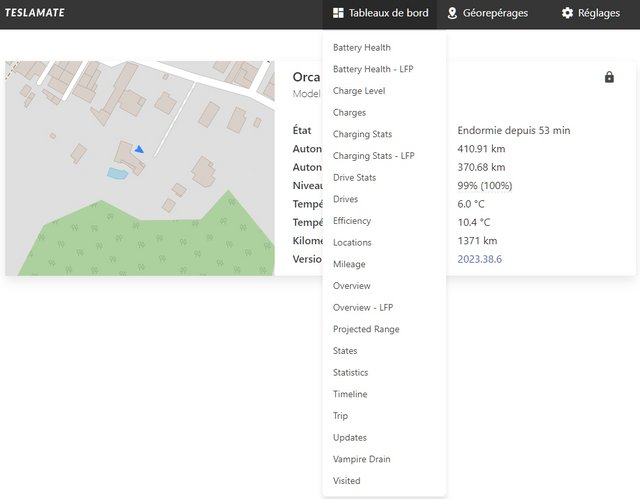This screenshot has width=640, height=499.
Task: Open the Visited dashboard
Action: 347,480
